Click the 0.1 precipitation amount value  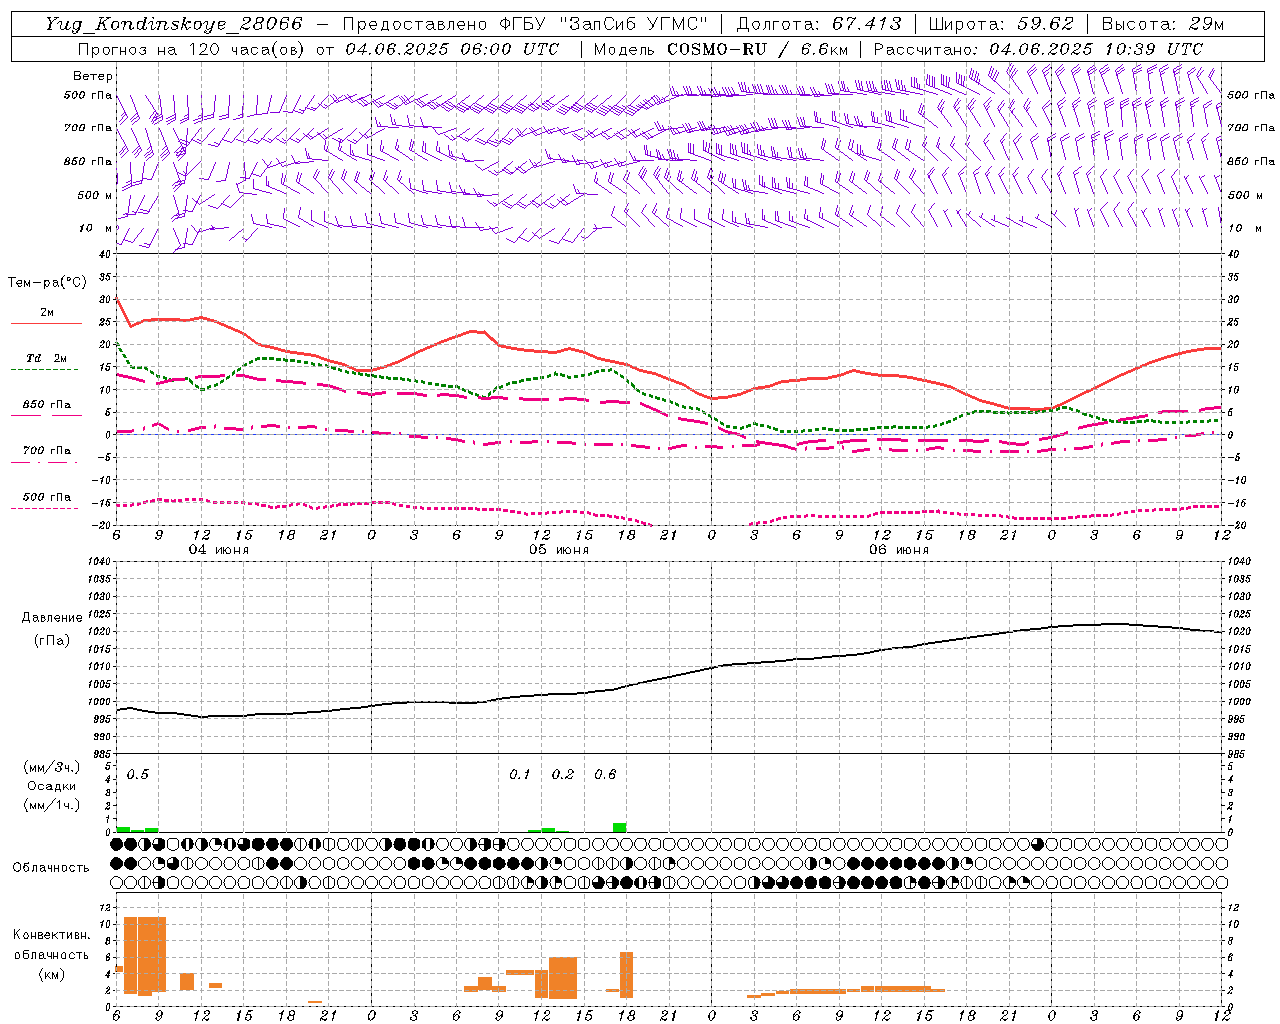coord(520,775)
